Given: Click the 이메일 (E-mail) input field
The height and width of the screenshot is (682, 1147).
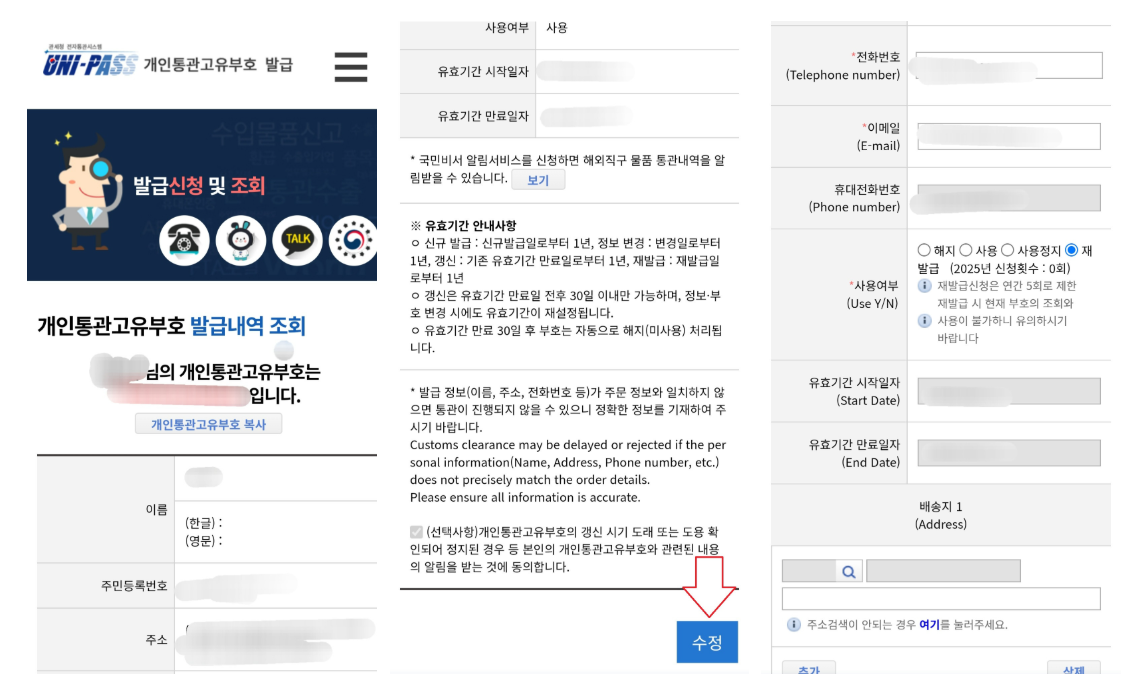Looking at the screenshot, I should tap(1007, 136).
